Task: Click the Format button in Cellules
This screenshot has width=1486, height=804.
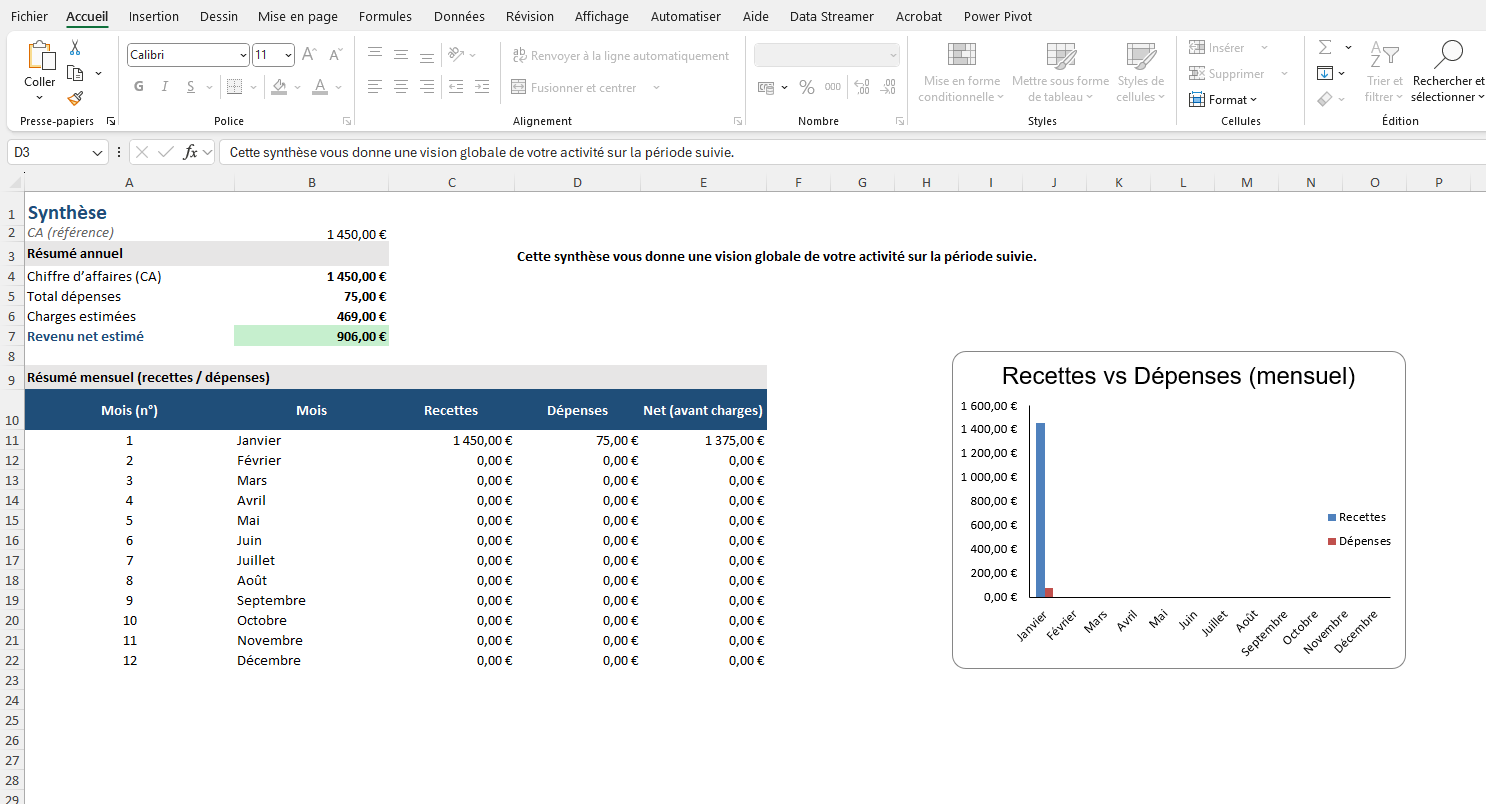Action: point(1222,99)
